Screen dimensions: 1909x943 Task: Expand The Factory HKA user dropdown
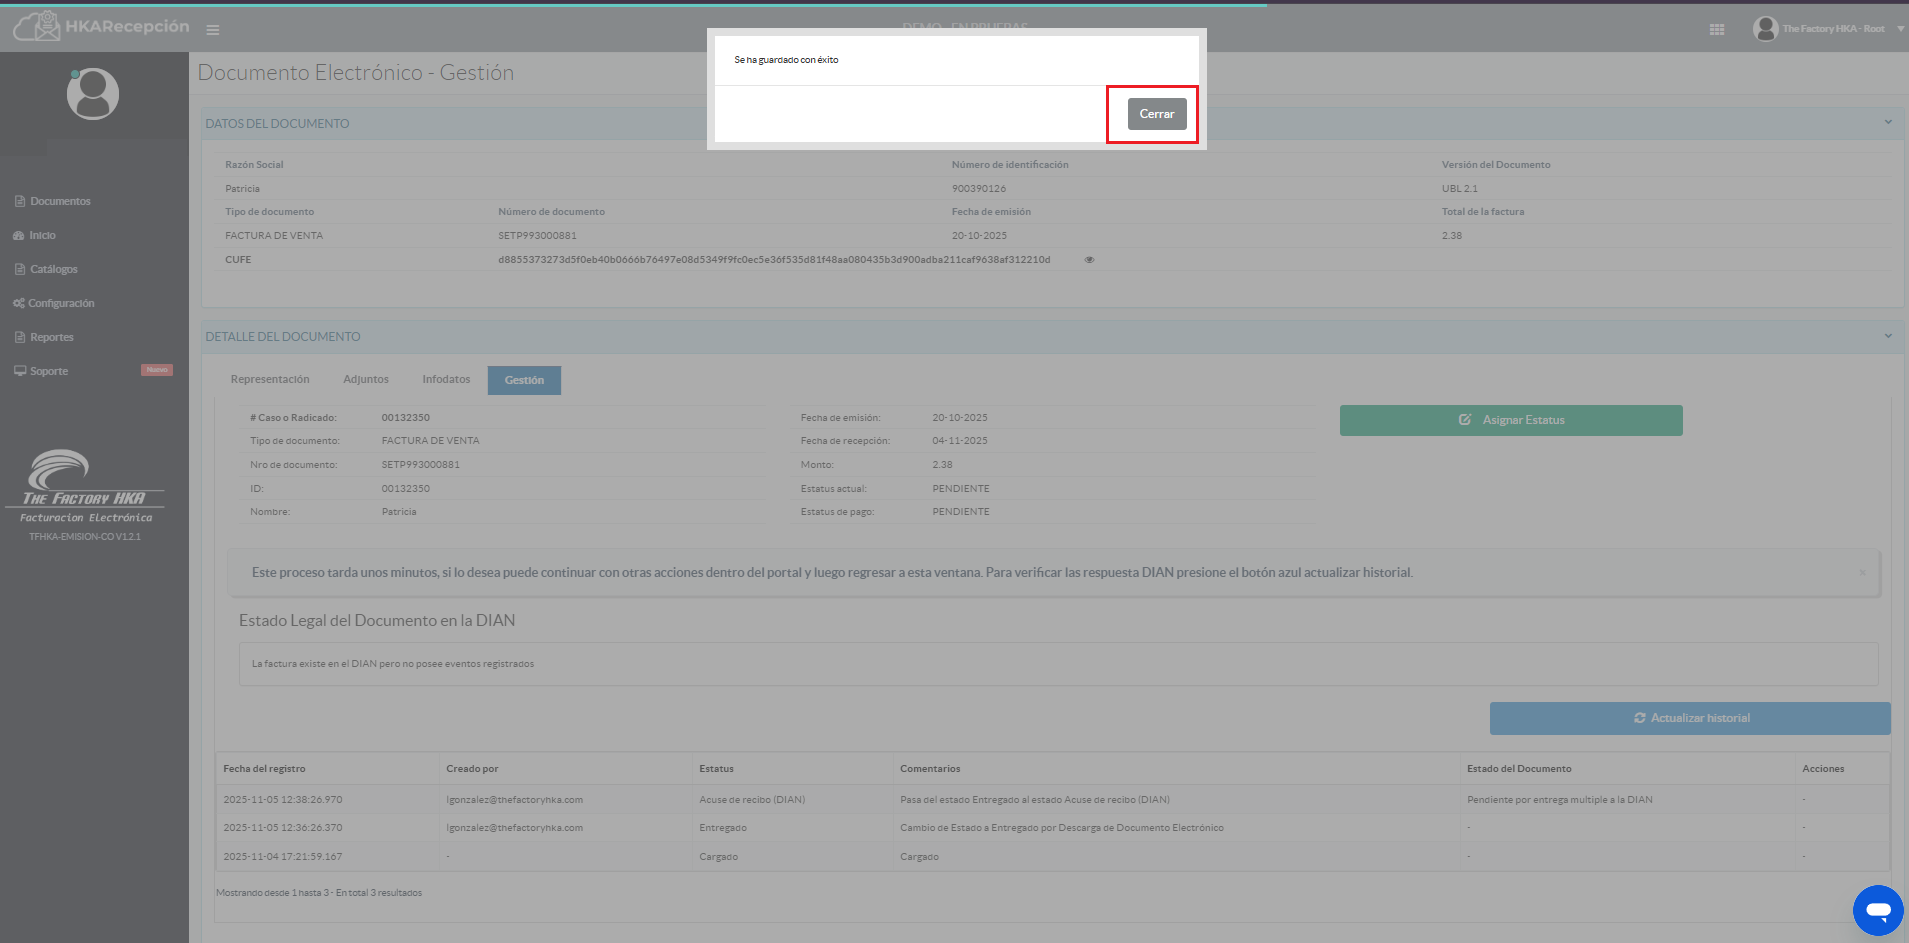(x=1899, y=29)
